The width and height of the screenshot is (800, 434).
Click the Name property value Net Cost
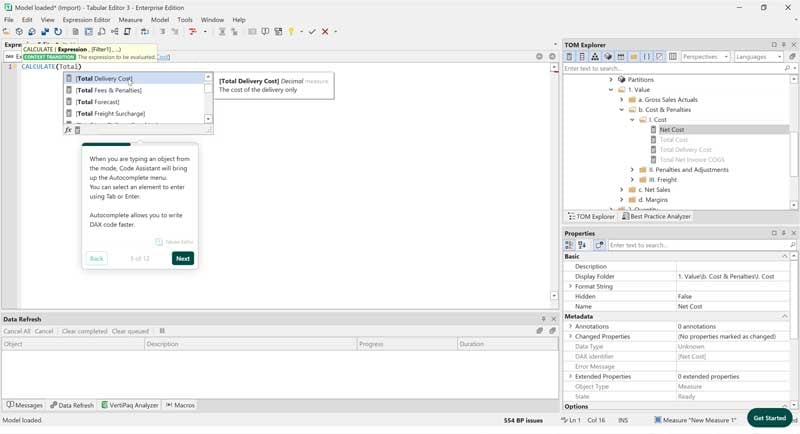coord(732,307)
